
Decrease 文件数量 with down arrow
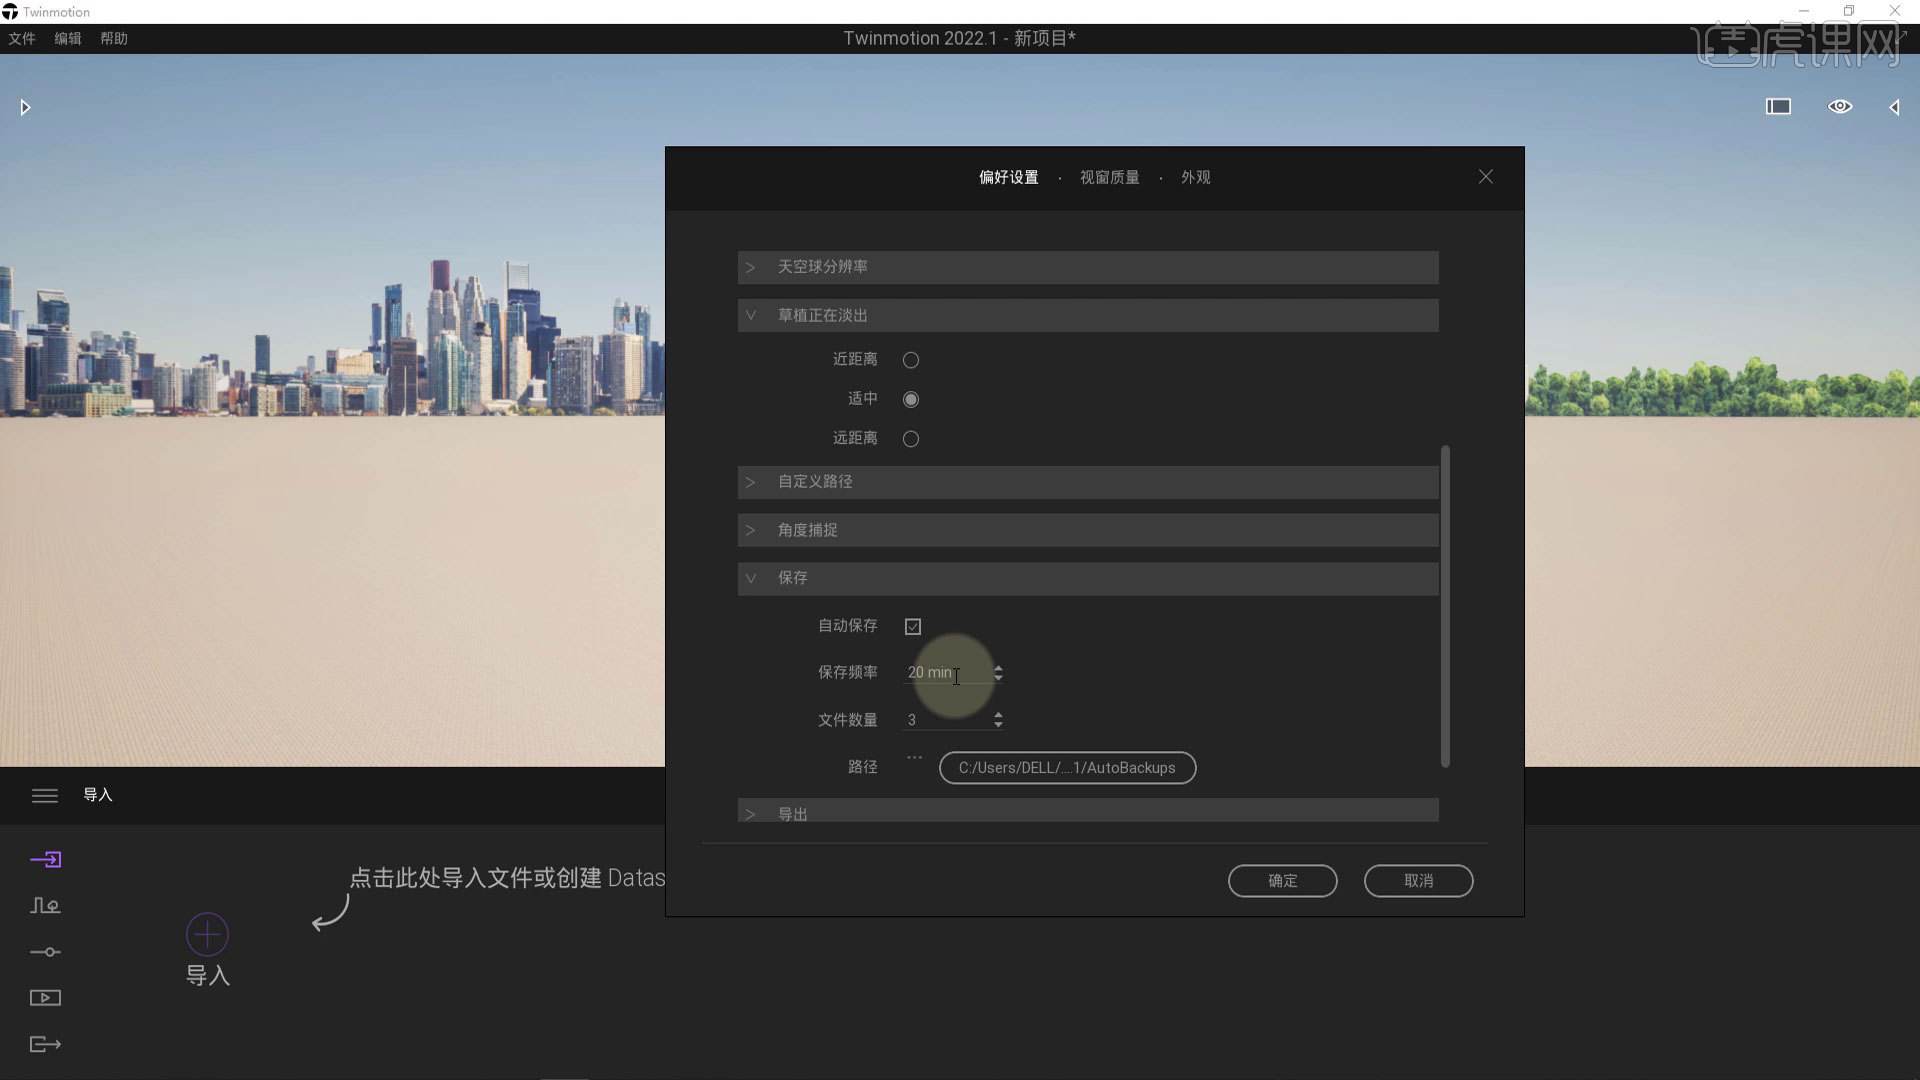[x=998, y=725]
